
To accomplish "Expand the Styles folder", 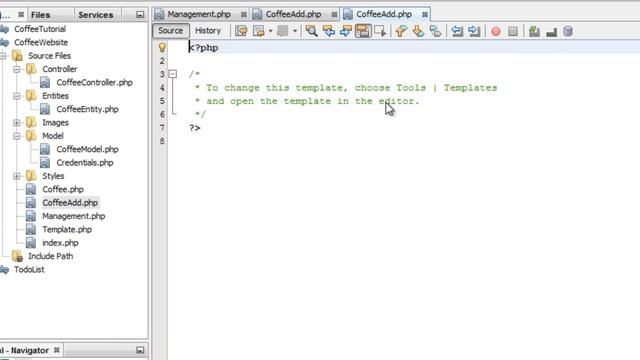I will (x=16, y=176).
